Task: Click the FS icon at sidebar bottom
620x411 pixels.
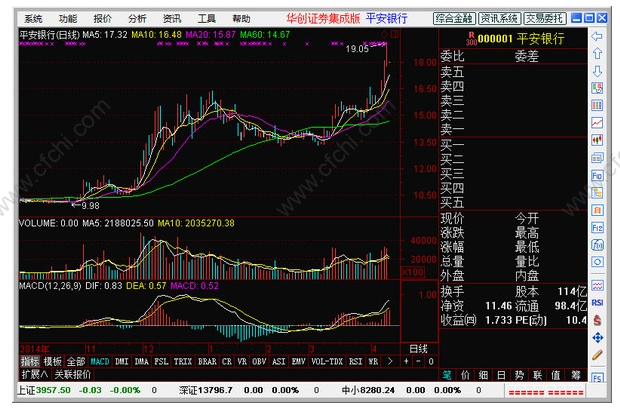Action: 597,377
